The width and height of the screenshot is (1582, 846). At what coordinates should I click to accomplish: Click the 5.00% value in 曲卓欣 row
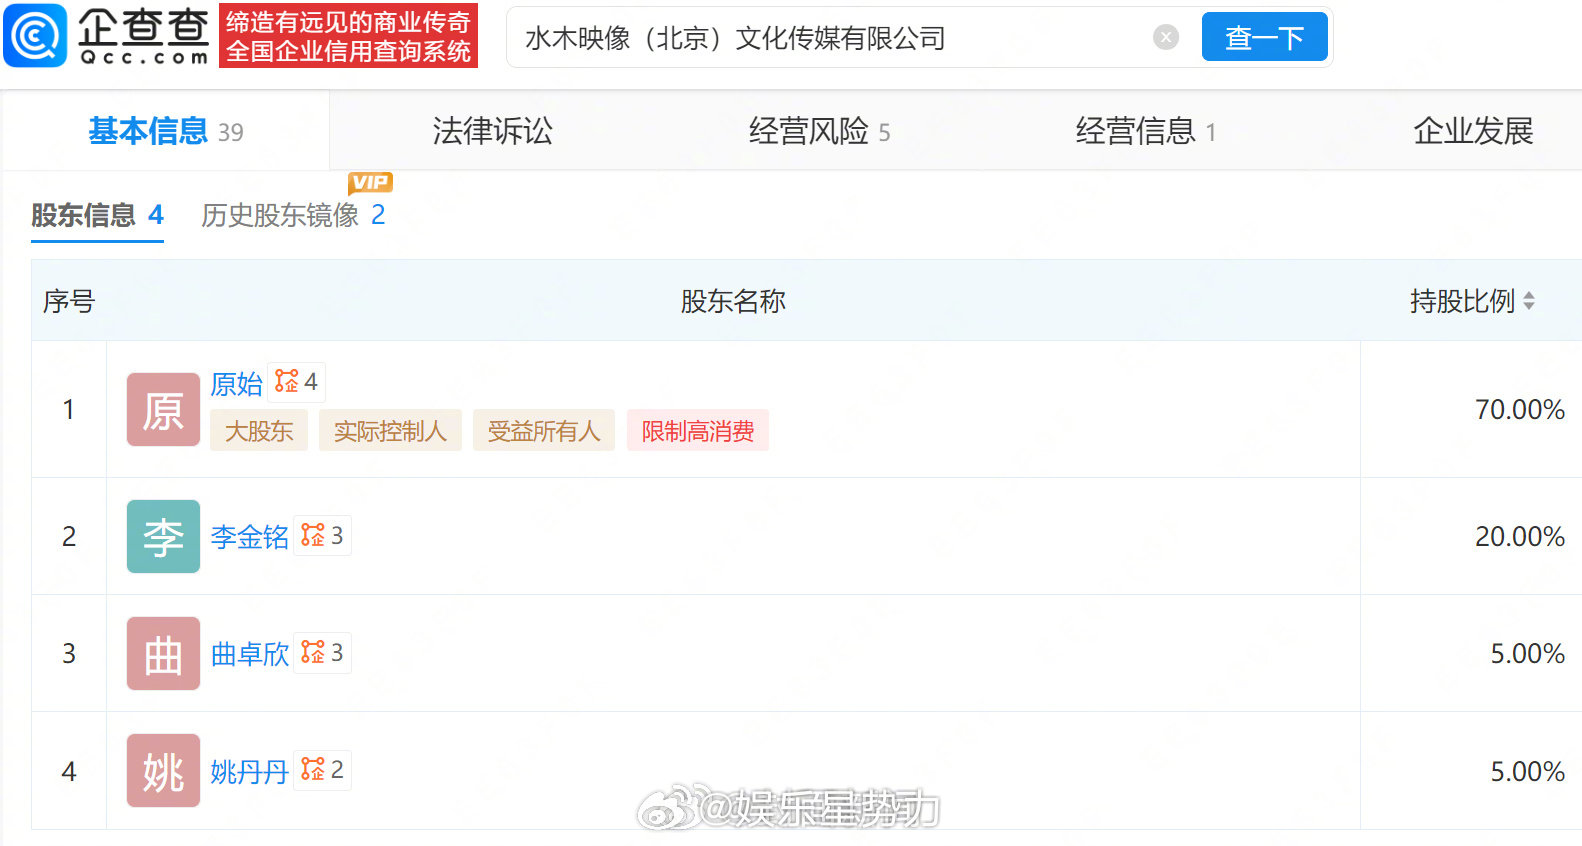pyautogui.click(x=1527, y=654)
